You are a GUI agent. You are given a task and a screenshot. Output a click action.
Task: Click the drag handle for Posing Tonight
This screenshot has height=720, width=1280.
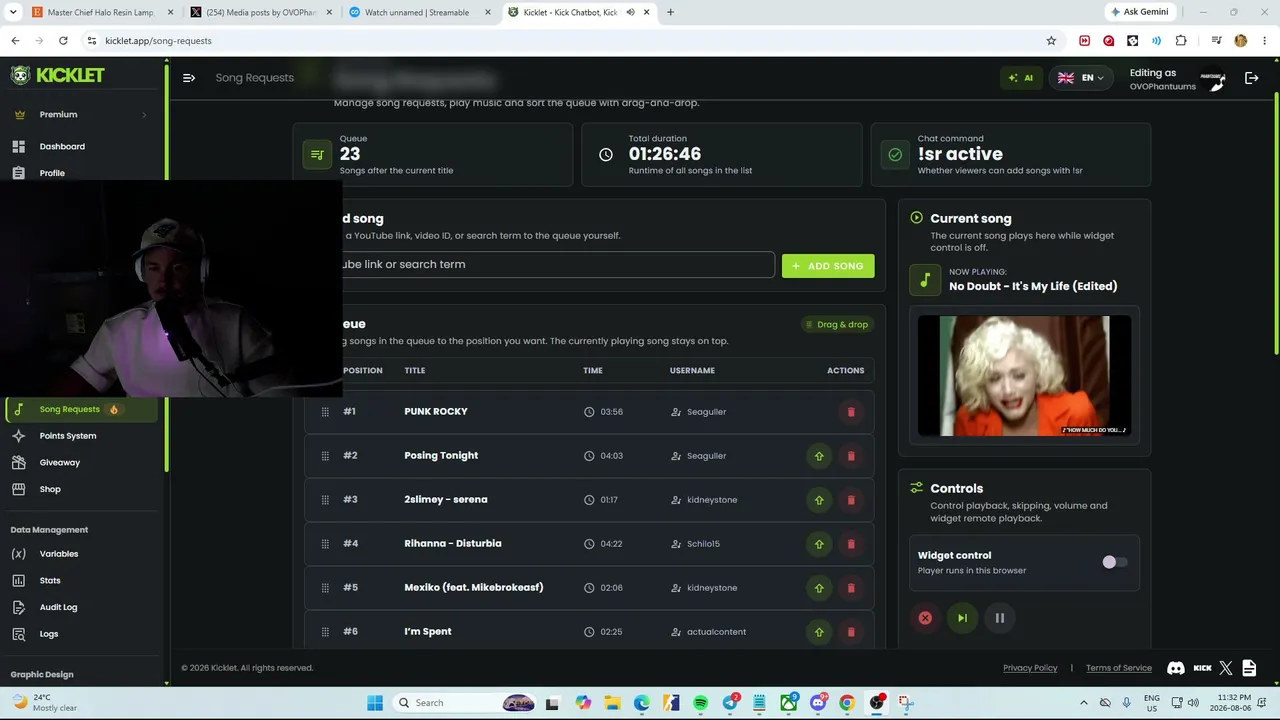pyautogui.click(x=325, y=456)
